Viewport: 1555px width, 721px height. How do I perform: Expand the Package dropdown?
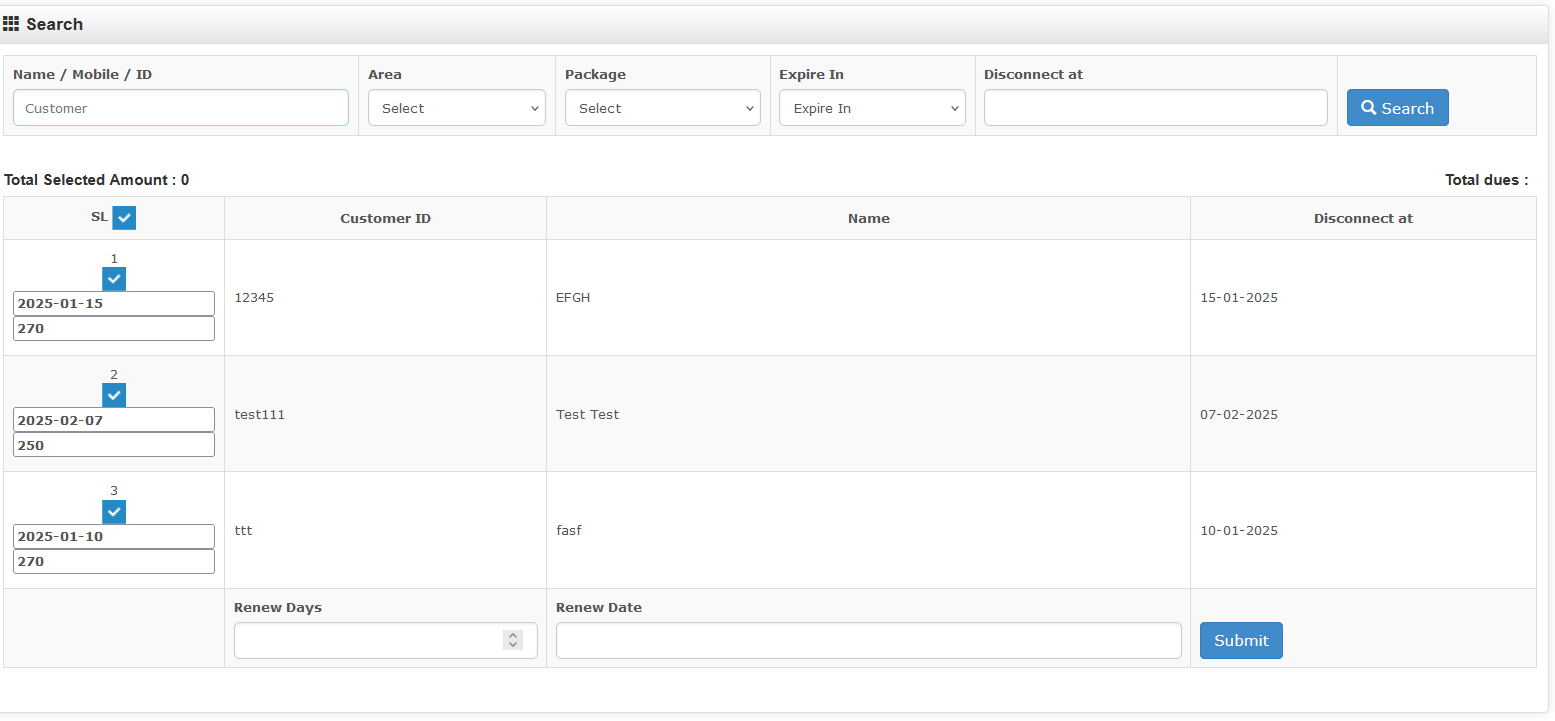click(x=662, y=108)
